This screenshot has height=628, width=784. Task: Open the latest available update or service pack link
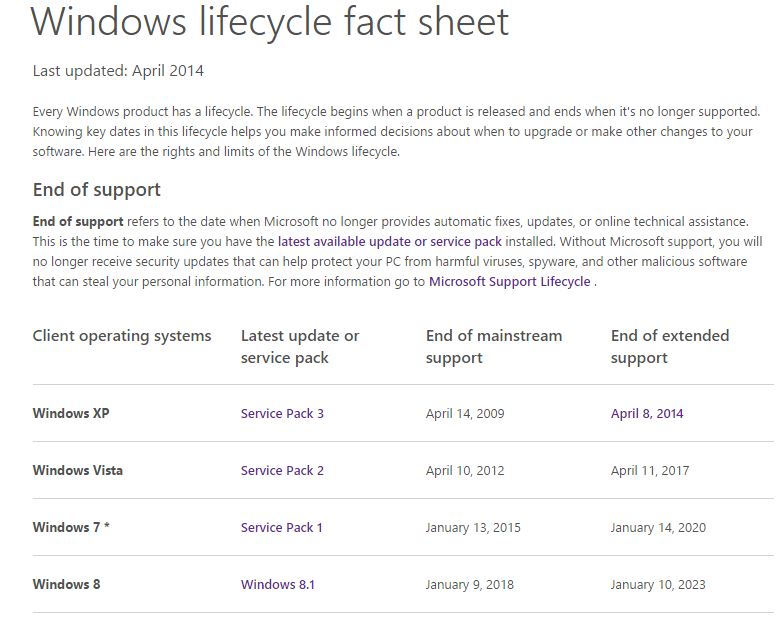click(390, 242)
